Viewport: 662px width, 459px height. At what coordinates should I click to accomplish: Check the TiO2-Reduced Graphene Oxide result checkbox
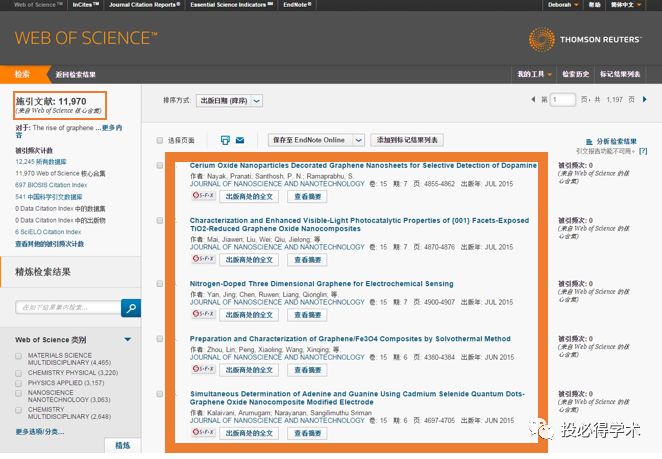pyautogui.click(x=160, y=220)
